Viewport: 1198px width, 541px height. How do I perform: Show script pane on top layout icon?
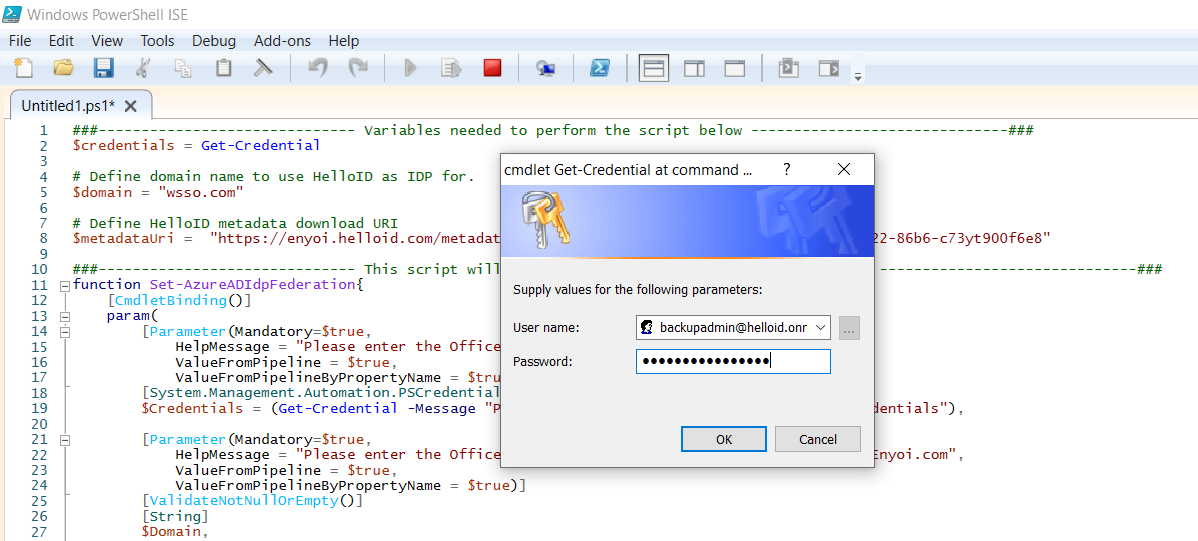point(653,68)
